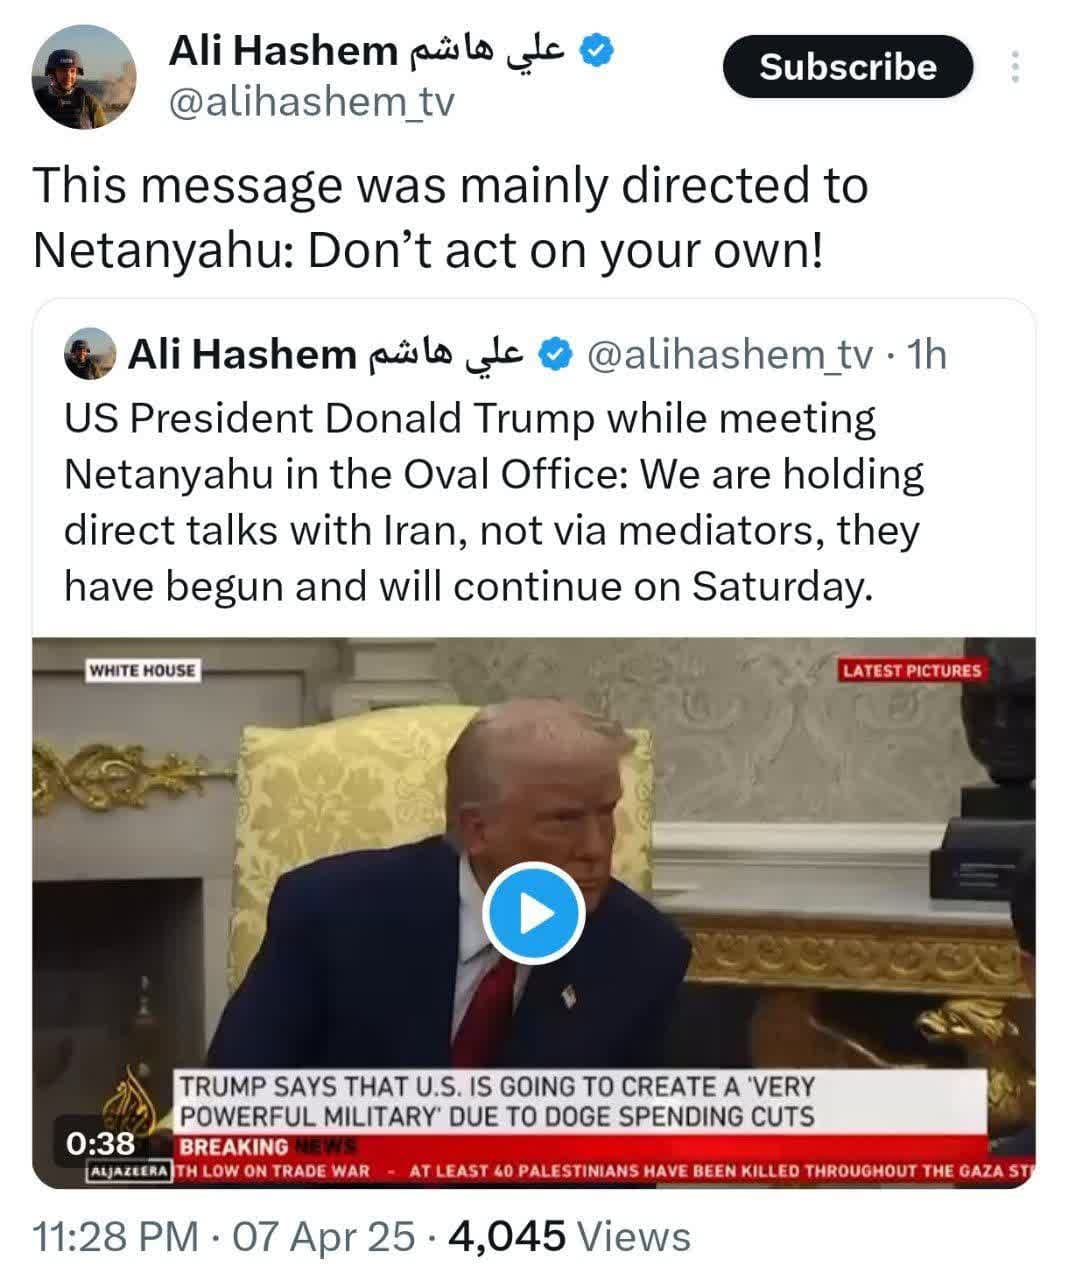Screen dimensions: 1068x1280
Task: Click the 1h timestamp on quoted tweet
Action: pos(925,355)
